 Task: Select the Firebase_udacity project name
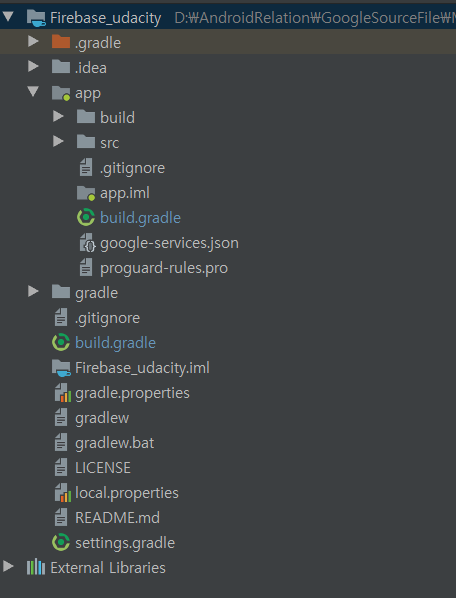106,18
